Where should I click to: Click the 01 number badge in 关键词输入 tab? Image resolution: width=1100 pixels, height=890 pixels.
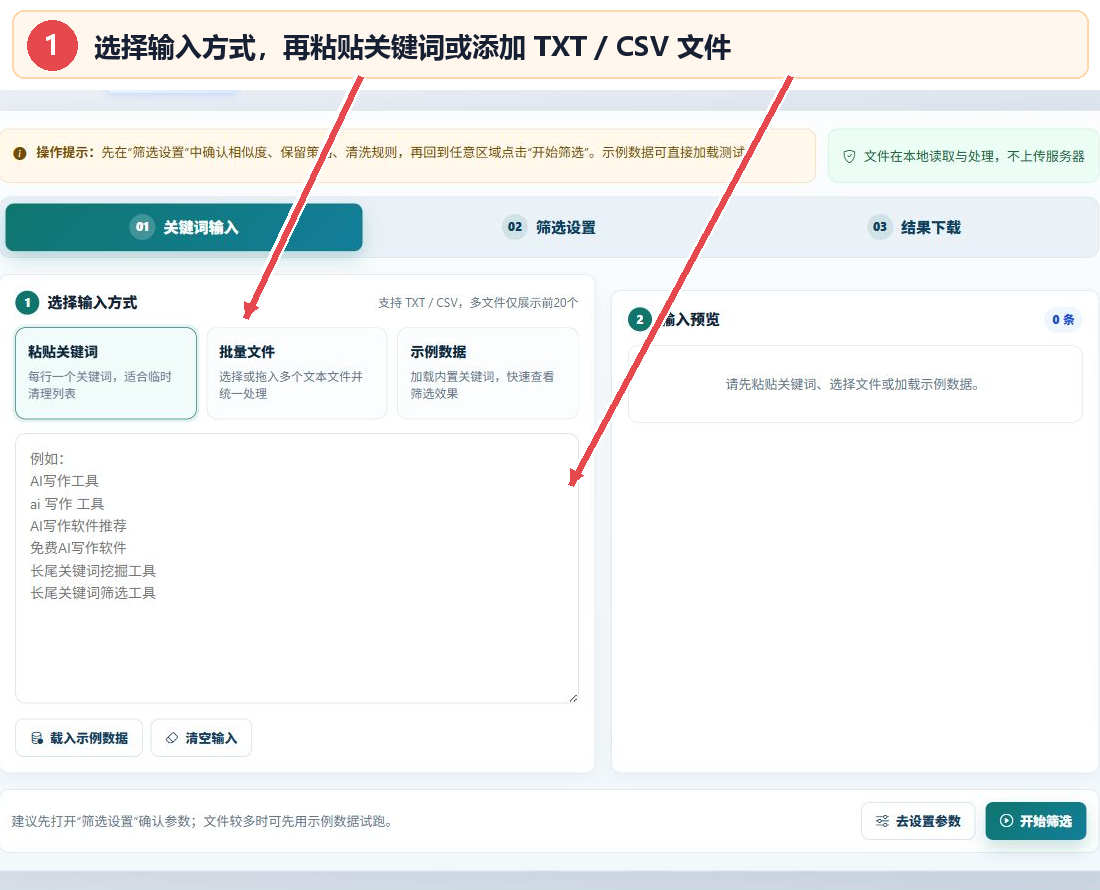pos(142,227)
